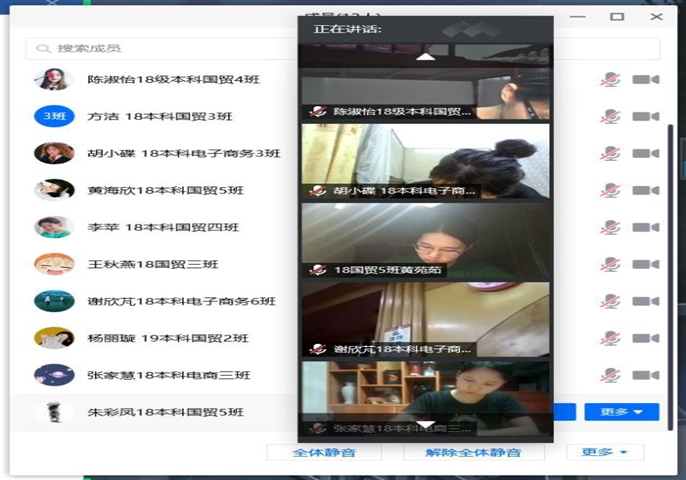
Task: Select member name 方洁 18本科国贸3班
Action: point(160,116)
